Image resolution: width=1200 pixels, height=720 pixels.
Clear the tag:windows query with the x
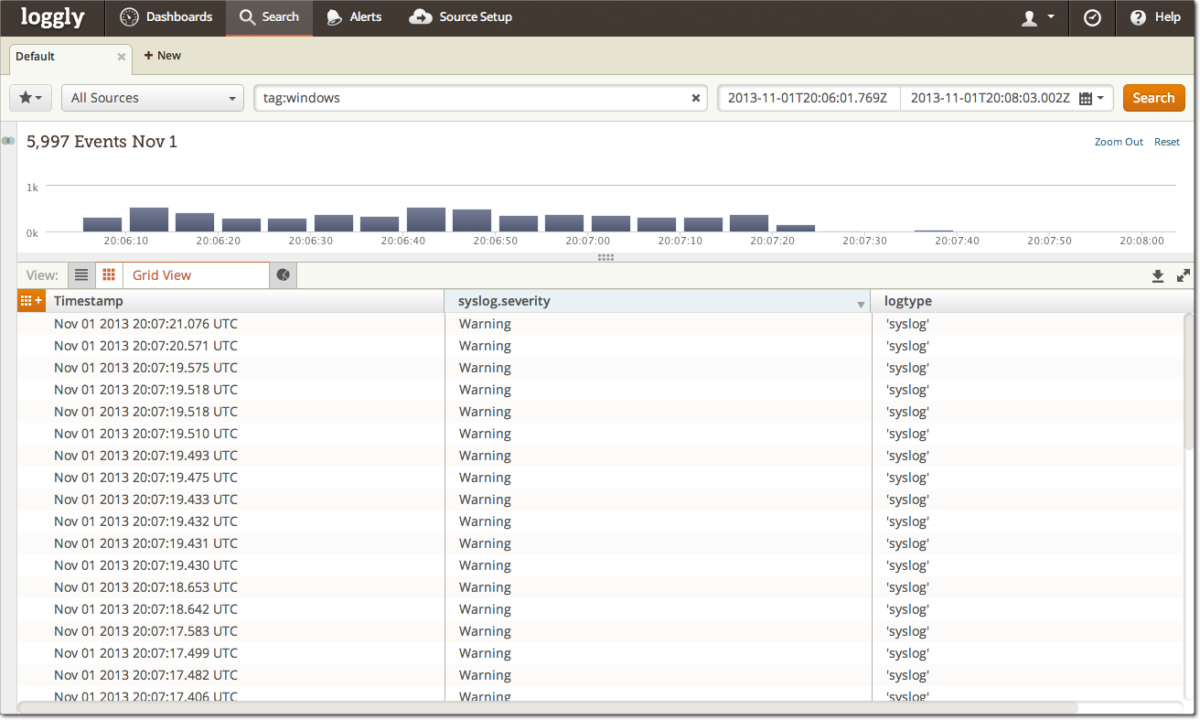click(x=696, y=97)
